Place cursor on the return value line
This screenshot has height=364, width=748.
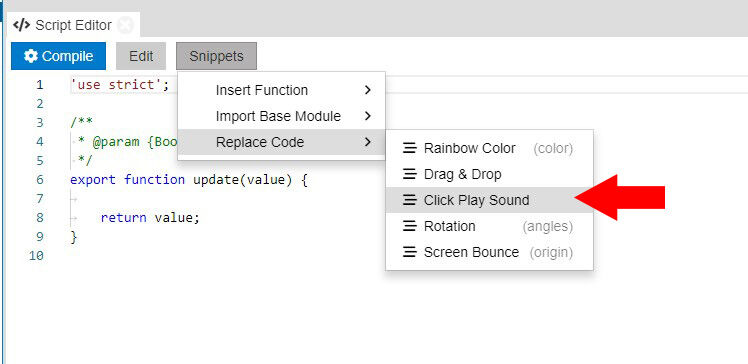[x=150, y=218]
